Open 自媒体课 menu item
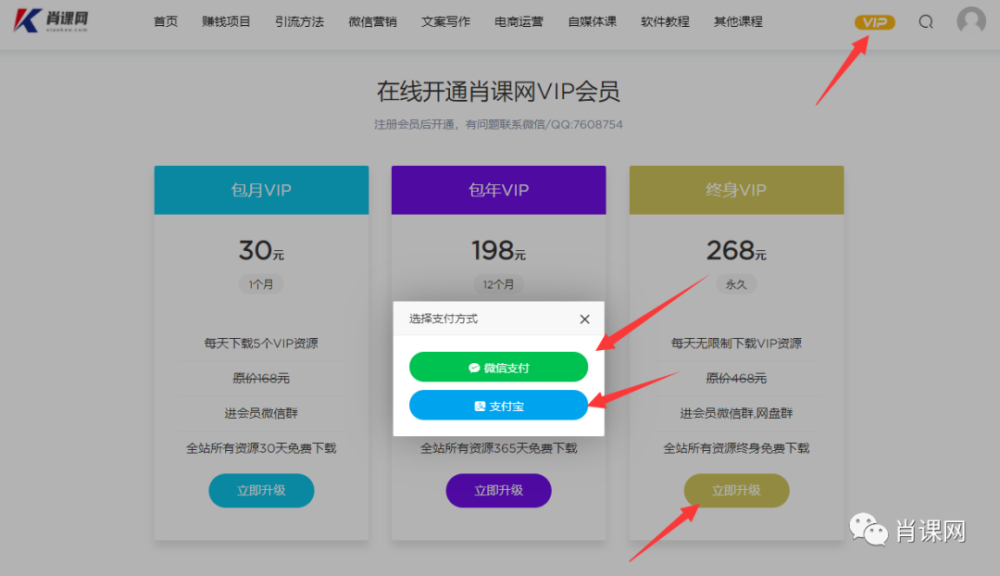This screenshot has width=1000, height=576. click(x=592, y=22)
